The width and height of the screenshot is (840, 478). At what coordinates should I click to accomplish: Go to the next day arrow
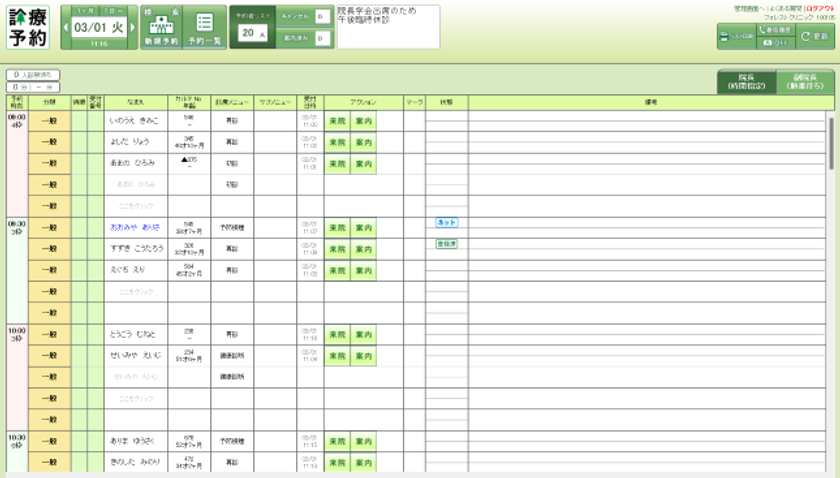click(x=133, y=27)
